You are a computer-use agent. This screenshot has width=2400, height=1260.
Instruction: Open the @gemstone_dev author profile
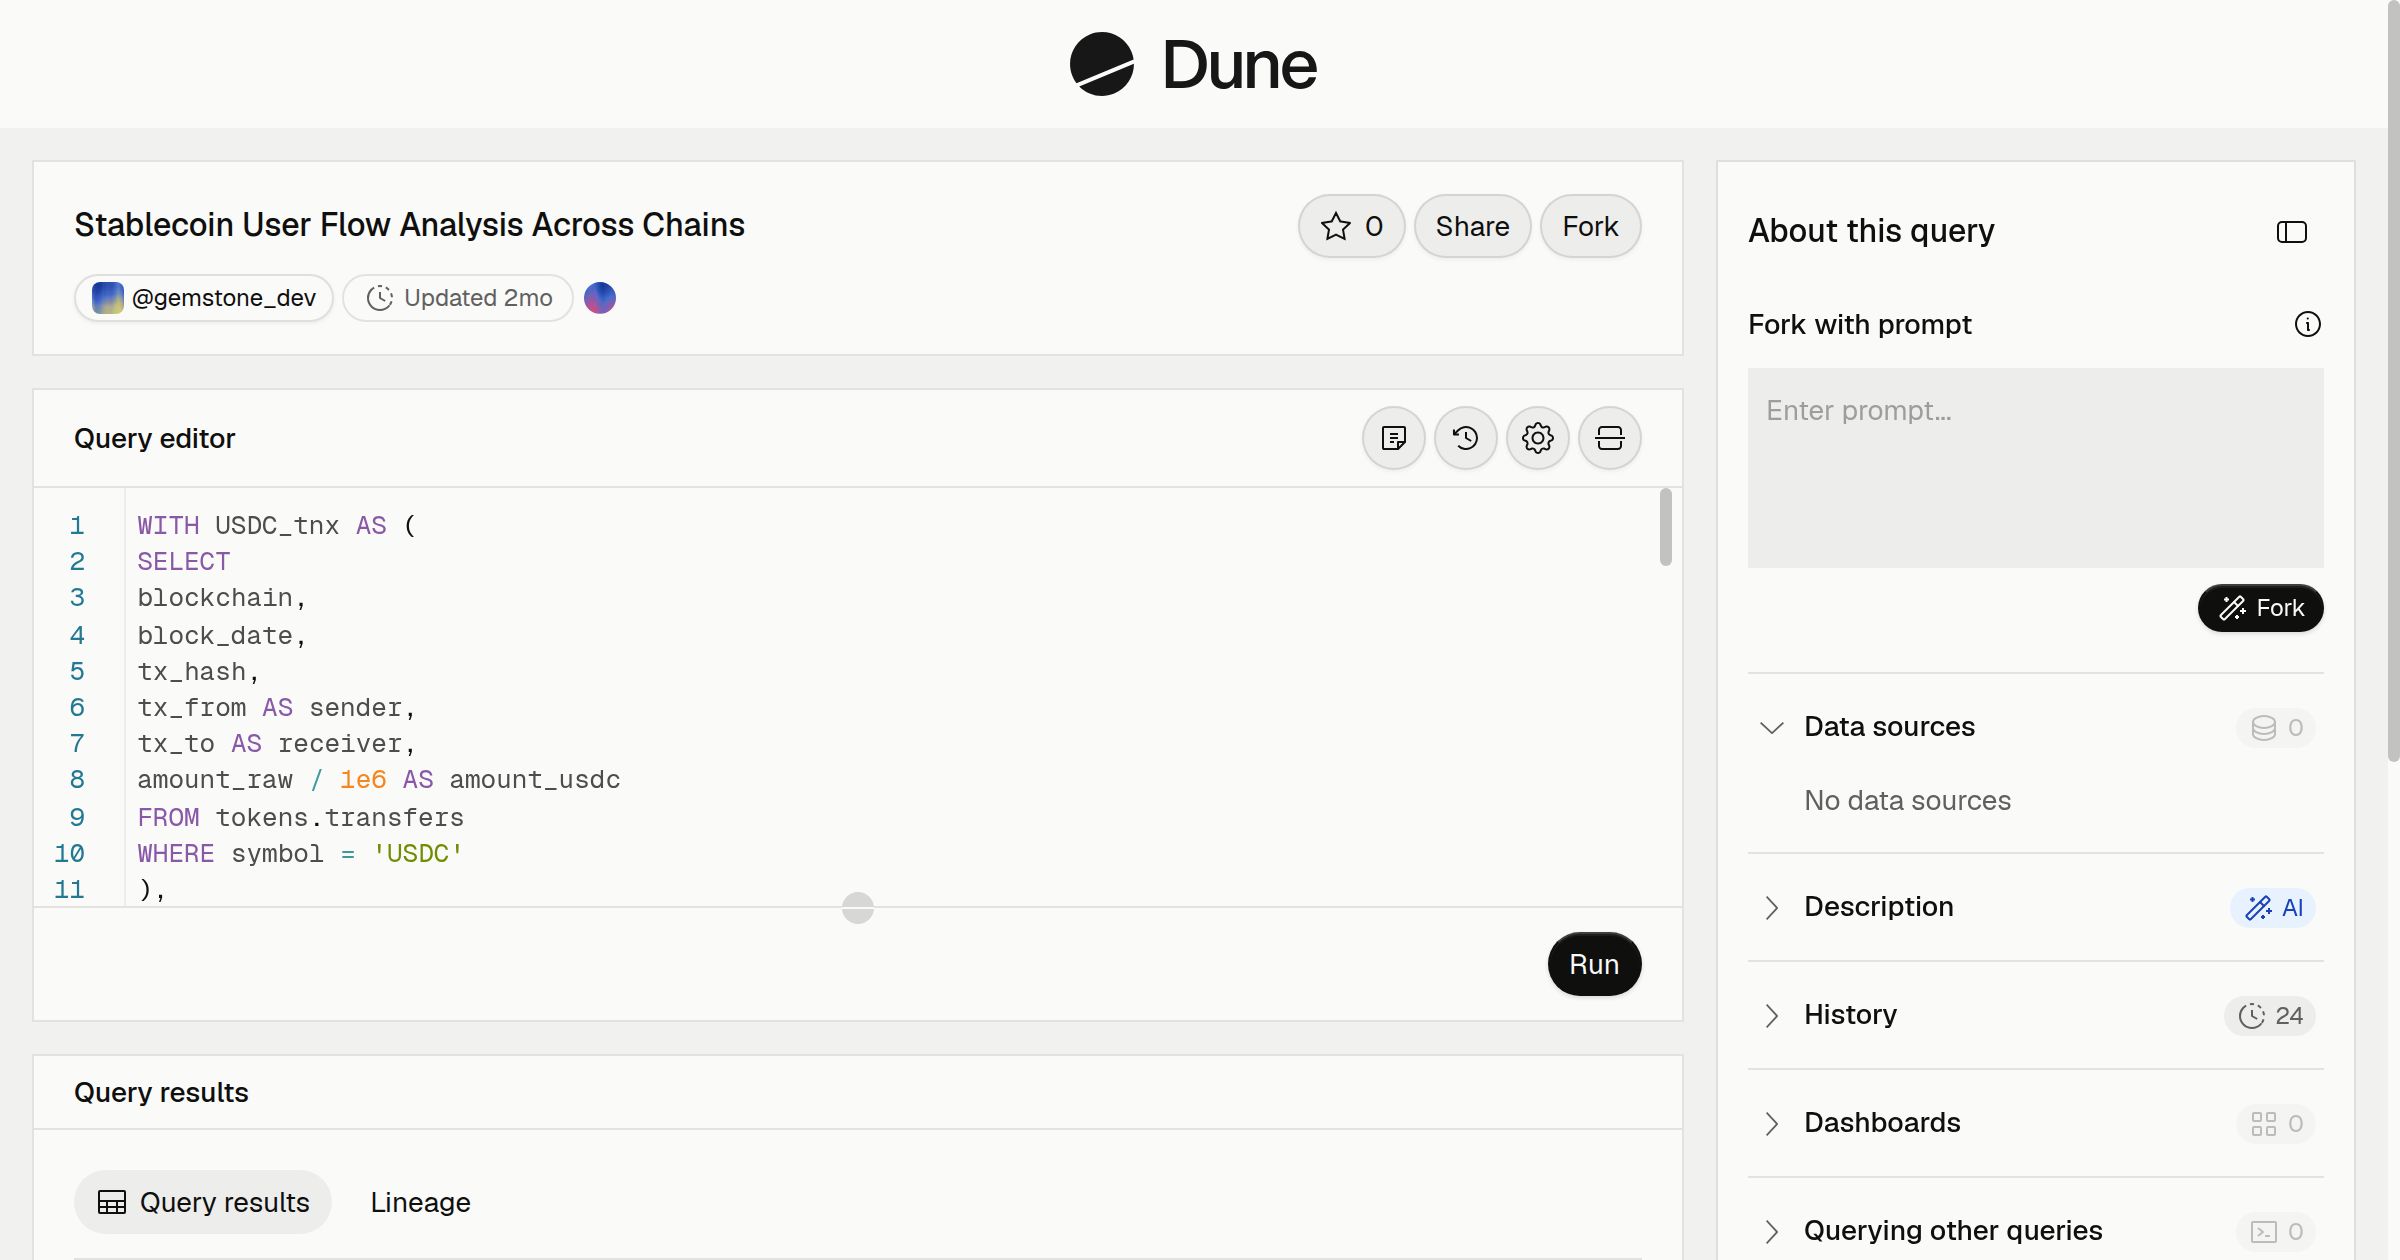(204, 298)
